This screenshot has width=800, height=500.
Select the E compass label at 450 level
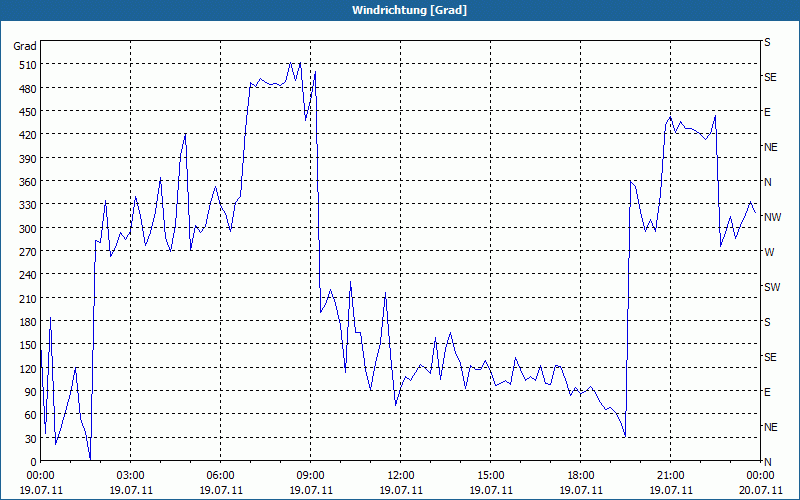[x=767, y=112]
